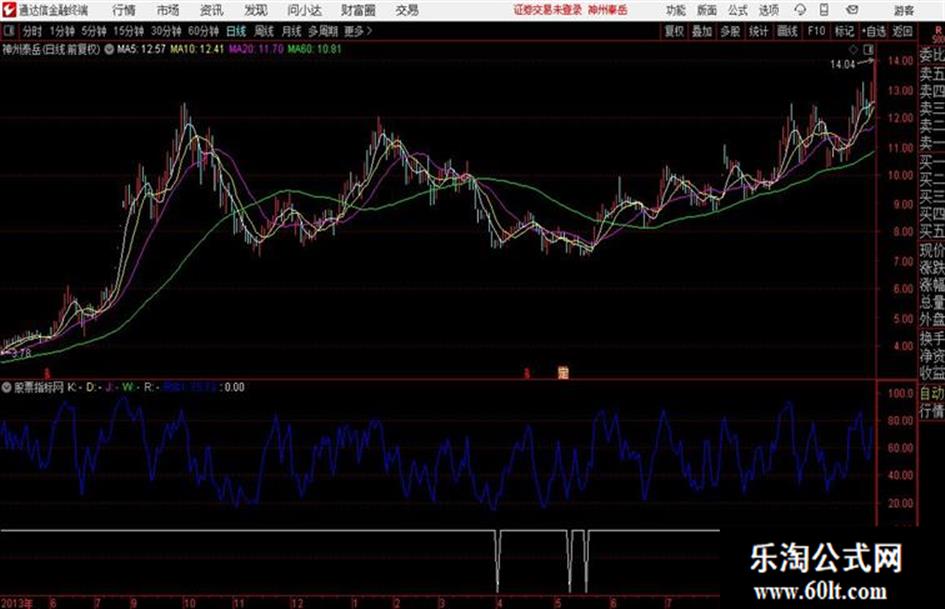
Task: Open dropdown arrow beside 股票指标网 indicator
Action: pos(7,387)
